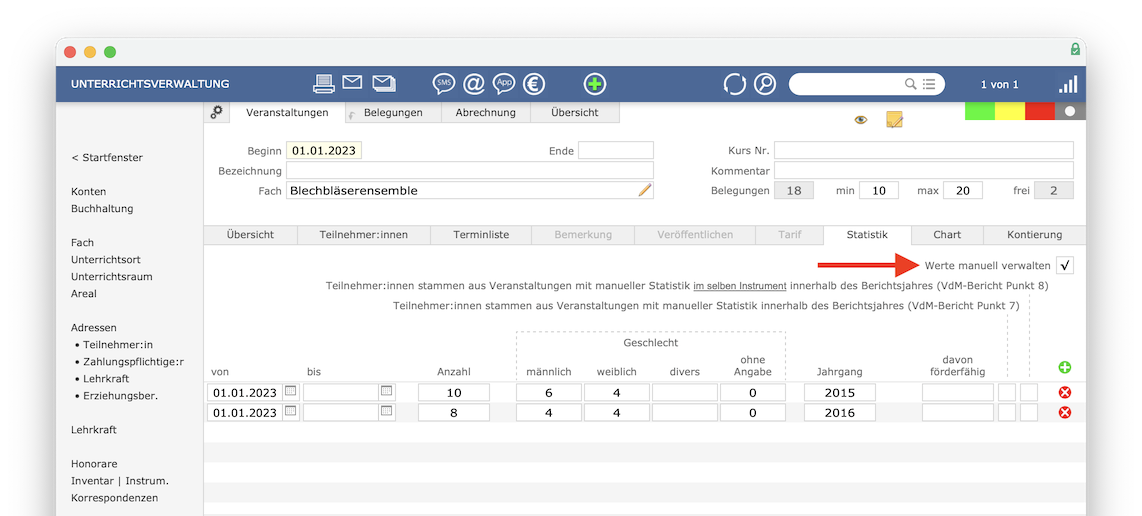This screenshot has width=1142, height=516.
Task: Click the min field showing 10
Action: (879, 190)
